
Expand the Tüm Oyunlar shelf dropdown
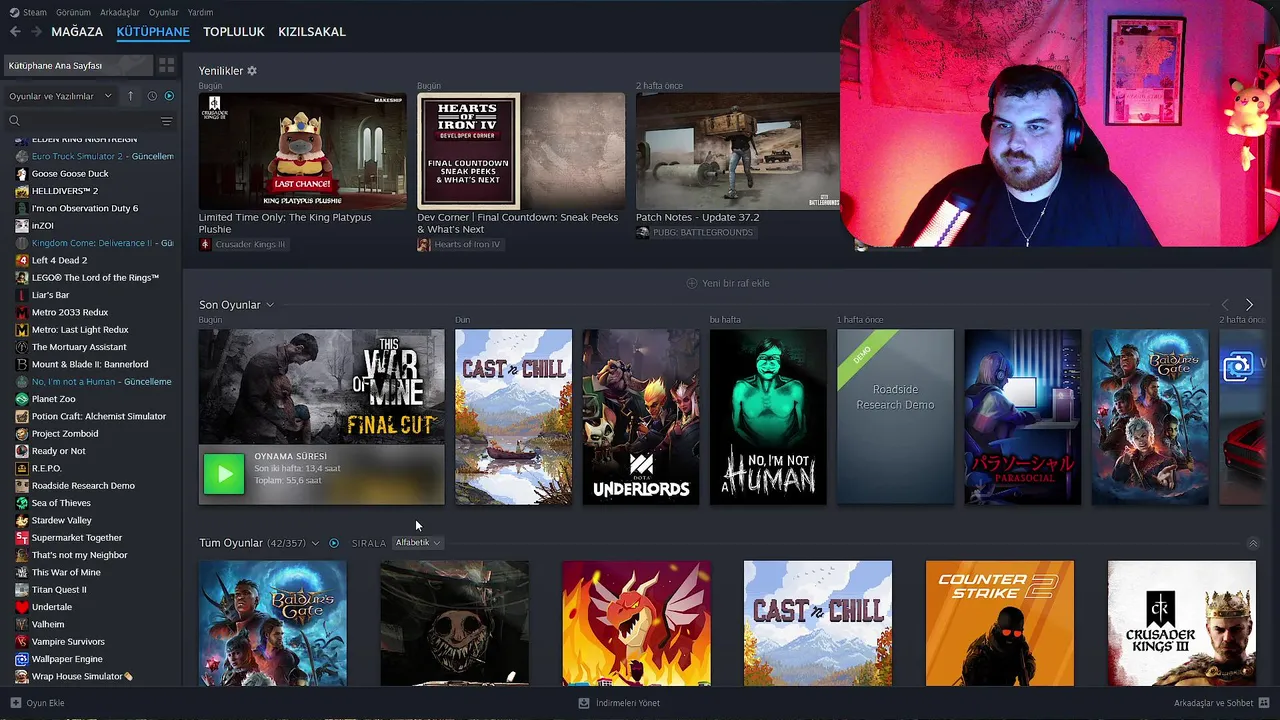[x=315, y=543]
